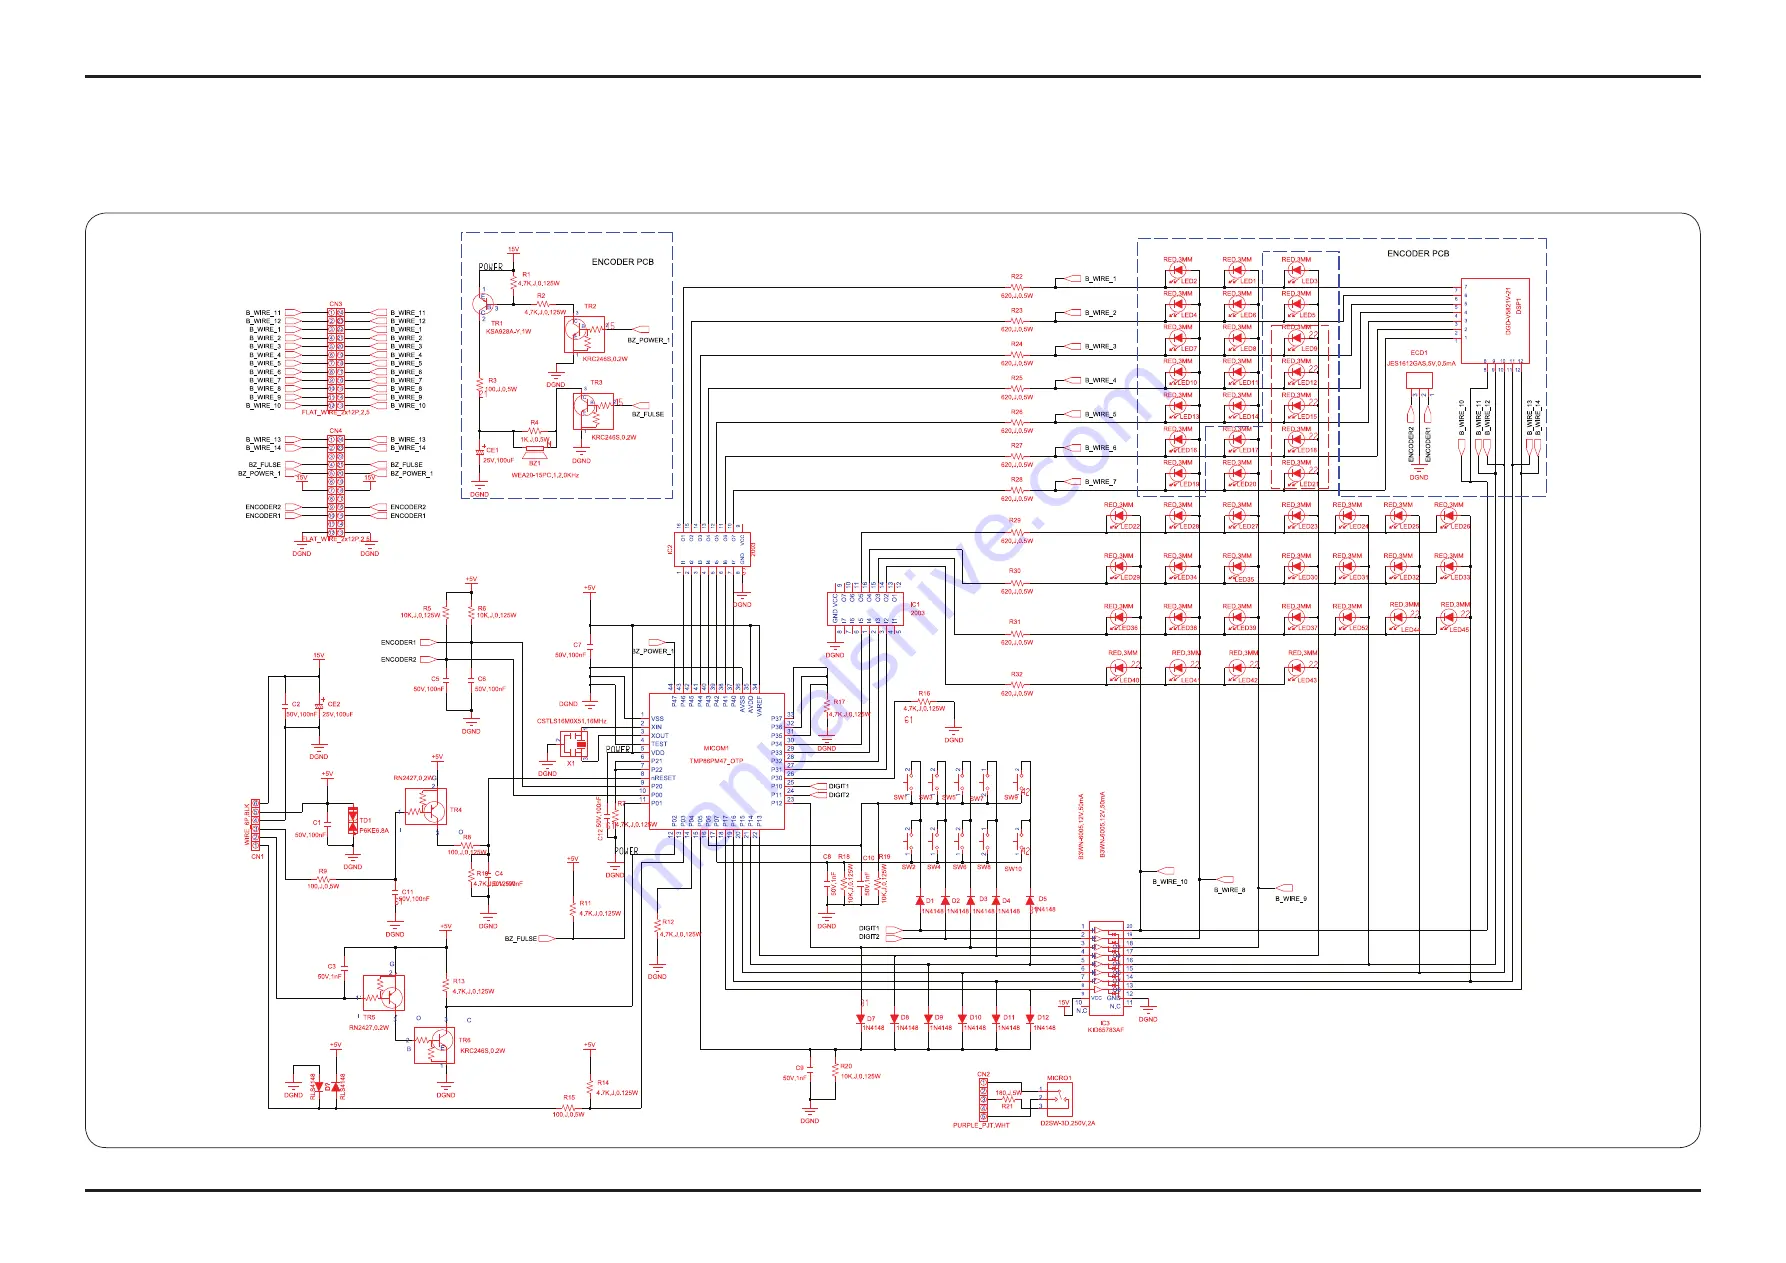Image resolution: width=1786 pixels, height=1263 pixels.
Task: Click the KID65783AF part text
Action: point(1105,1030)
